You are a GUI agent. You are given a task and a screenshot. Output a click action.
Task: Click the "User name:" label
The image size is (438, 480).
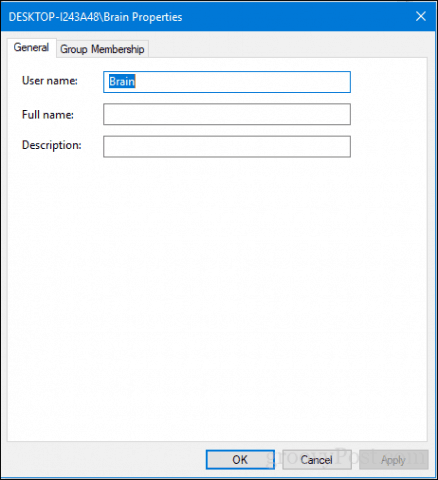click(50, 81)
